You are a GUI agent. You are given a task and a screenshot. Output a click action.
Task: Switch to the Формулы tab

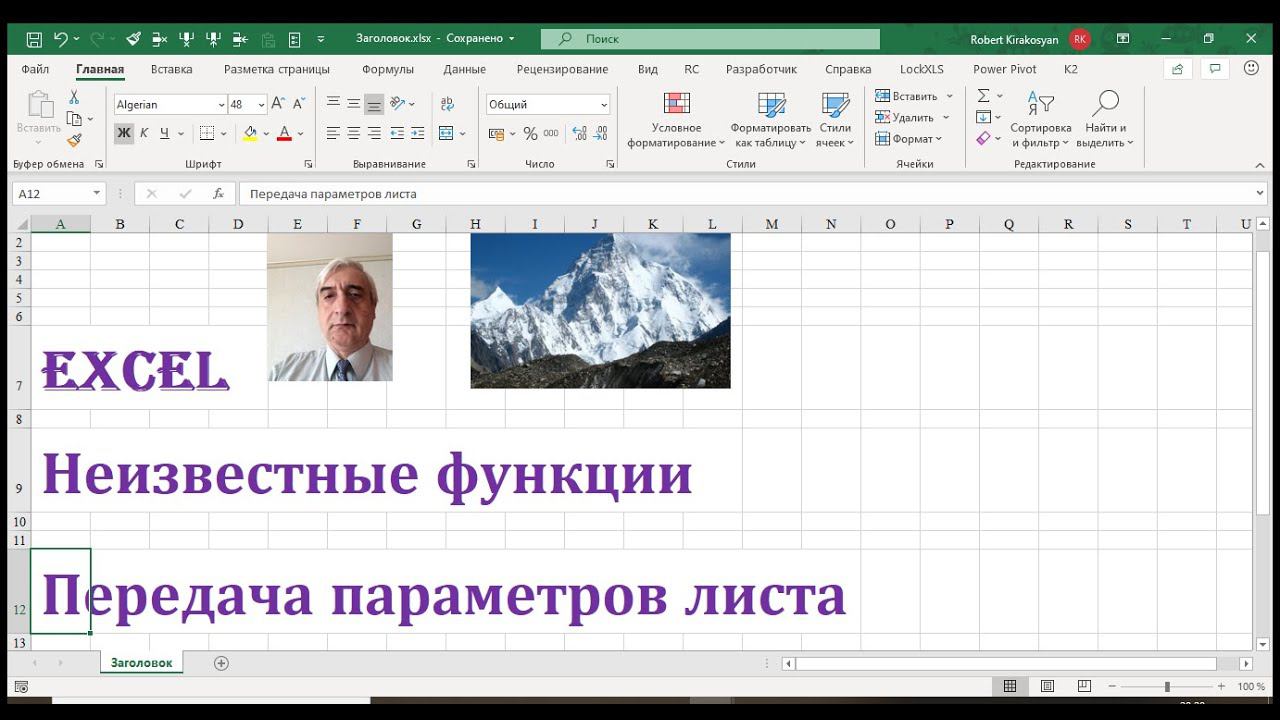(388, 69)
